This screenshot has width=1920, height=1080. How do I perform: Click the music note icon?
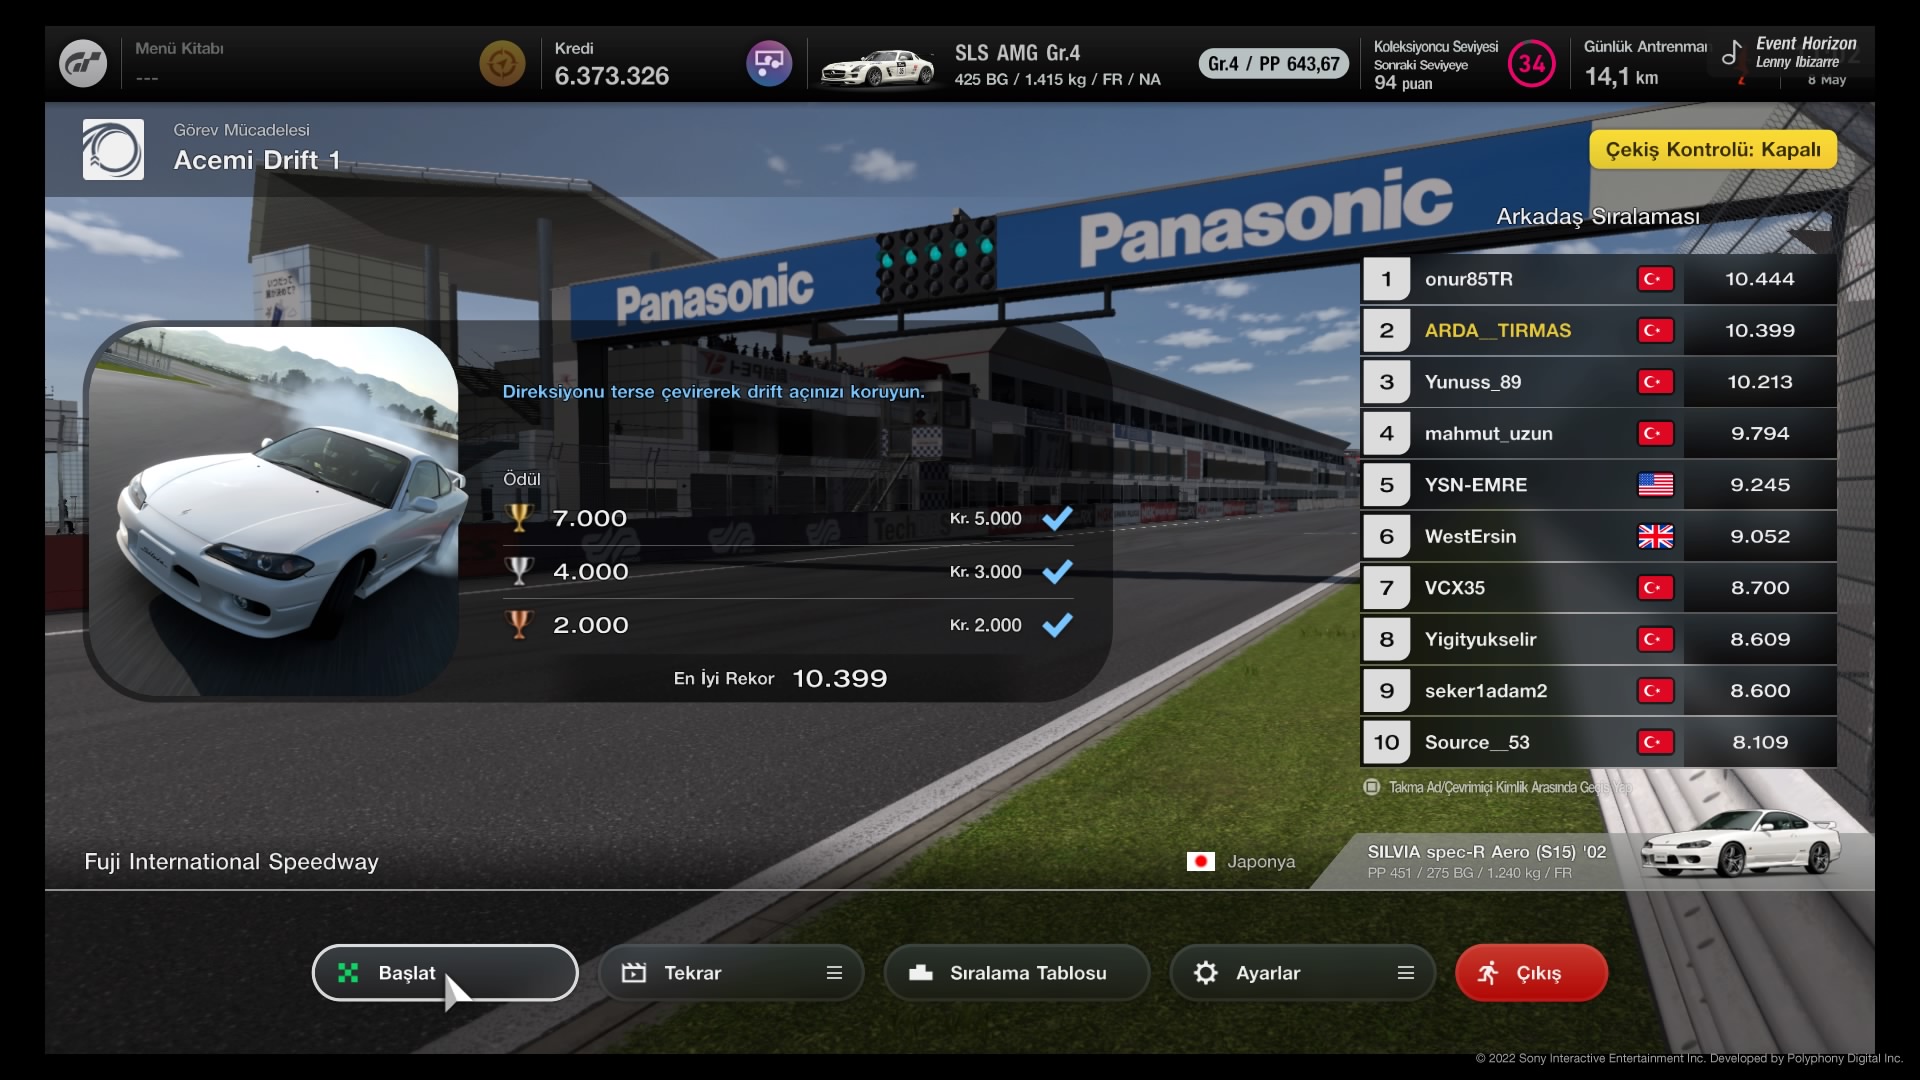click(x=1731, y=52)
